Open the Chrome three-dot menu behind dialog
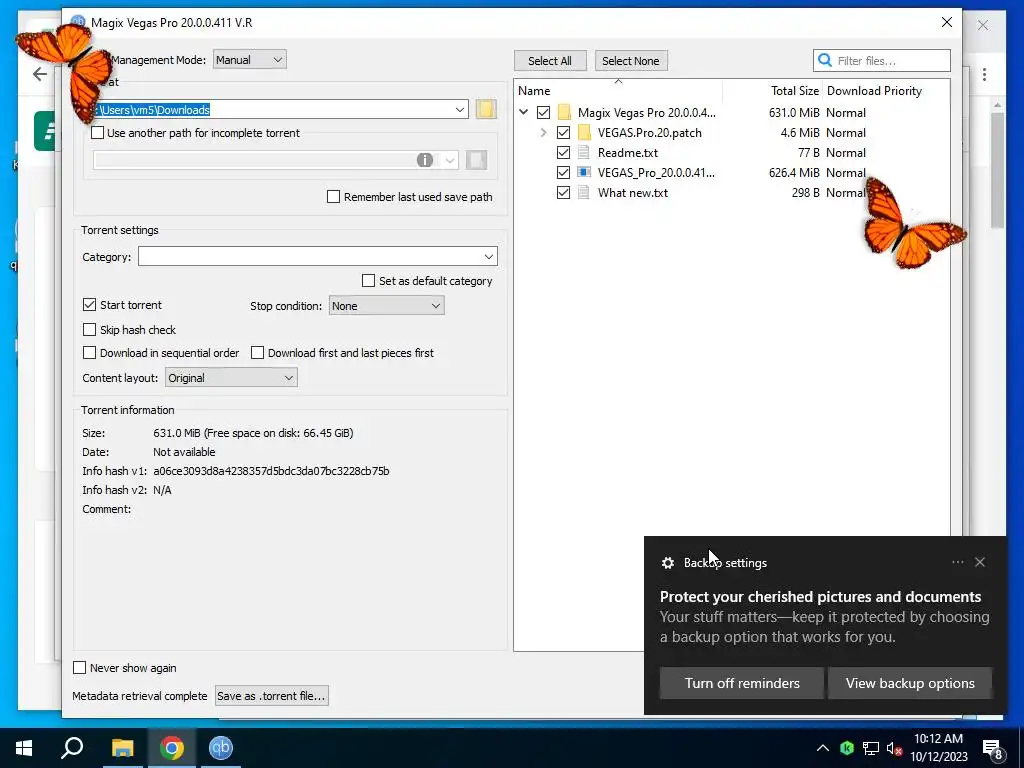The image size is (1024, 768). 984,74
